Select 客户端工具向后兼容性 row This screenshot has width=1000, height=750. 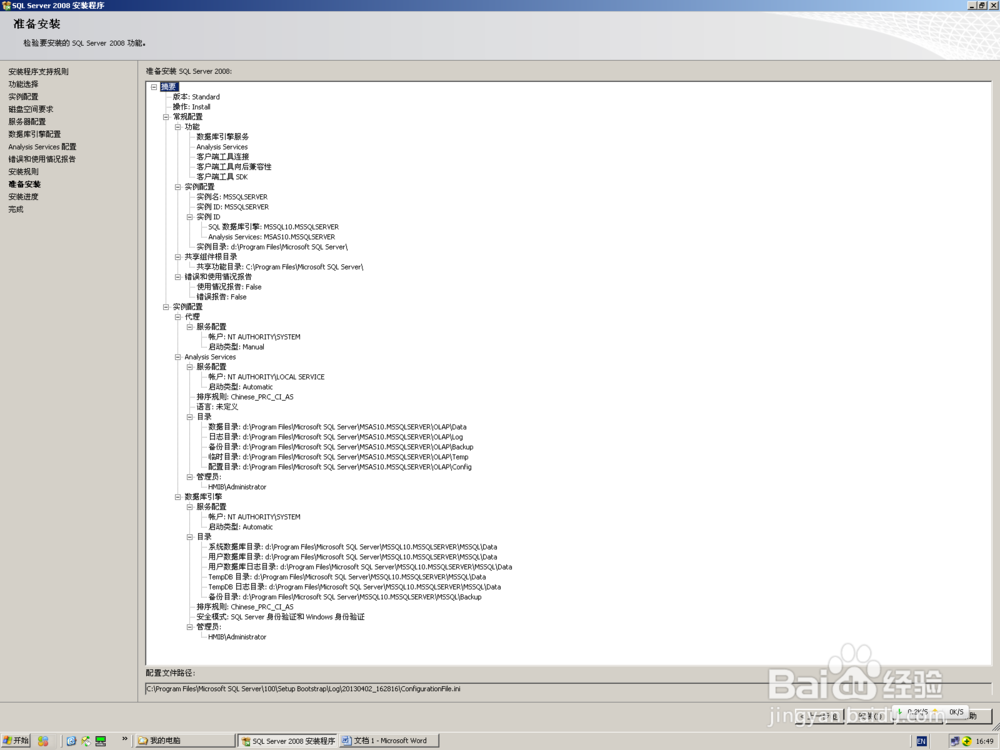tap(234, 167)
